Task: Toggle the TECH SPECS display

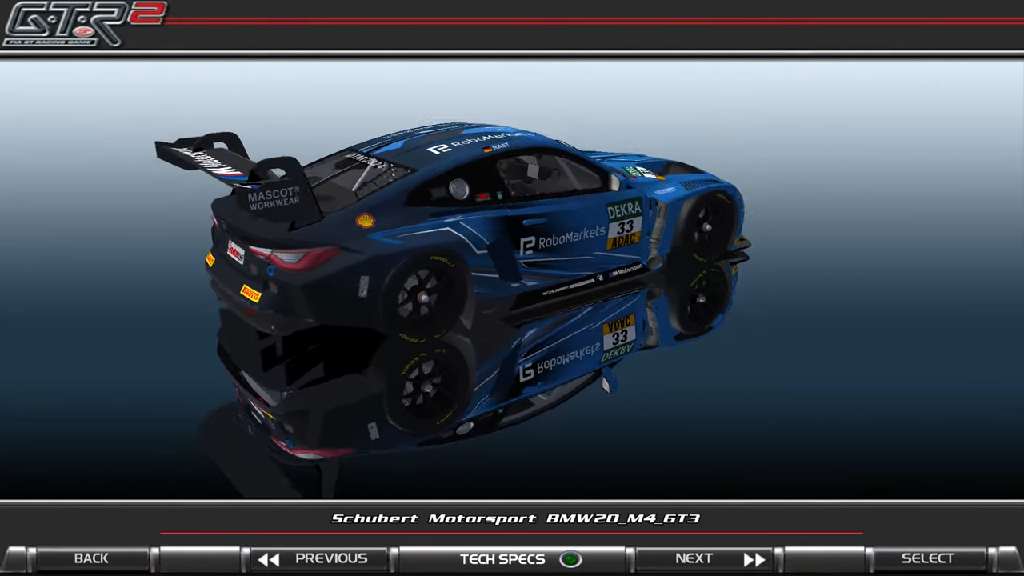Action: [513, 559]
